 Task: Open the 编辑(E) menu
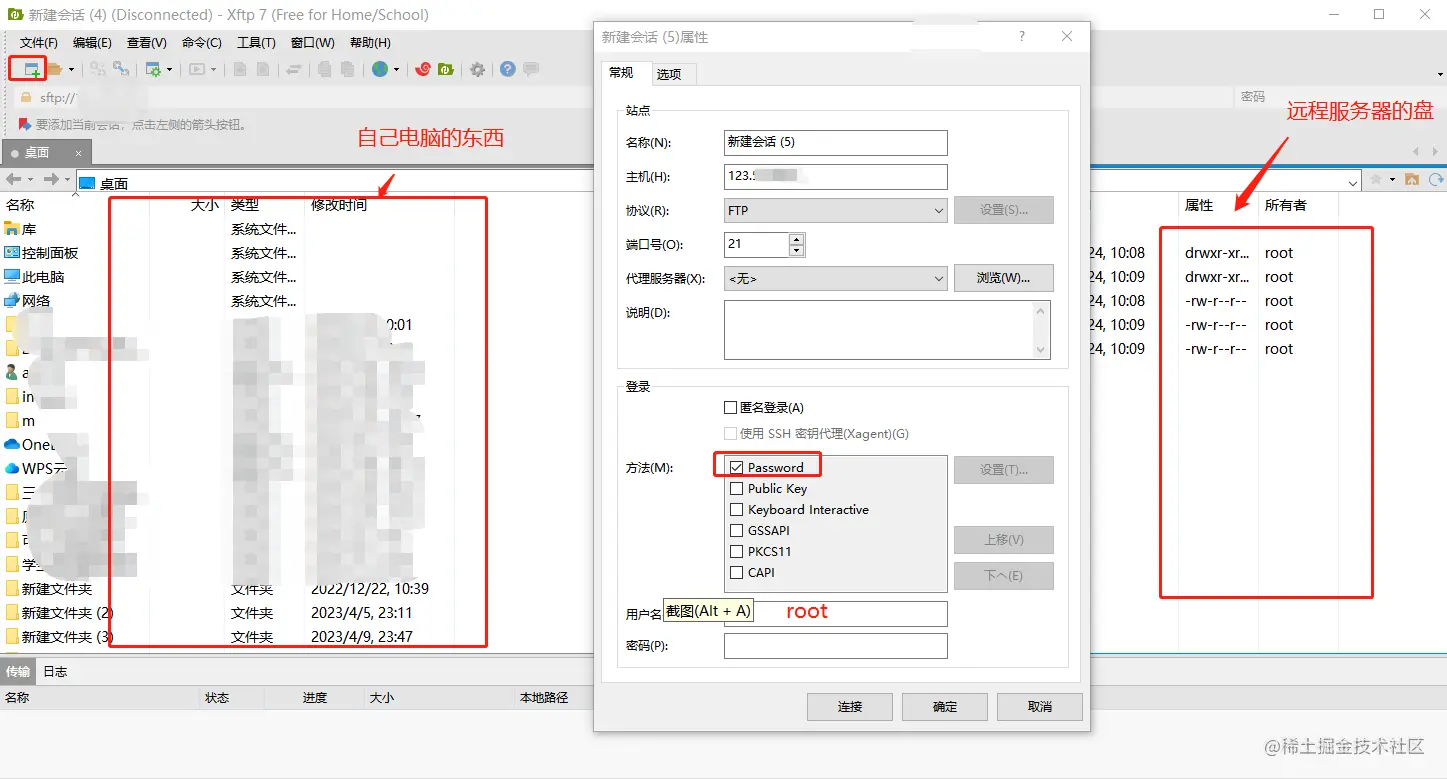[x=92, y=43]
